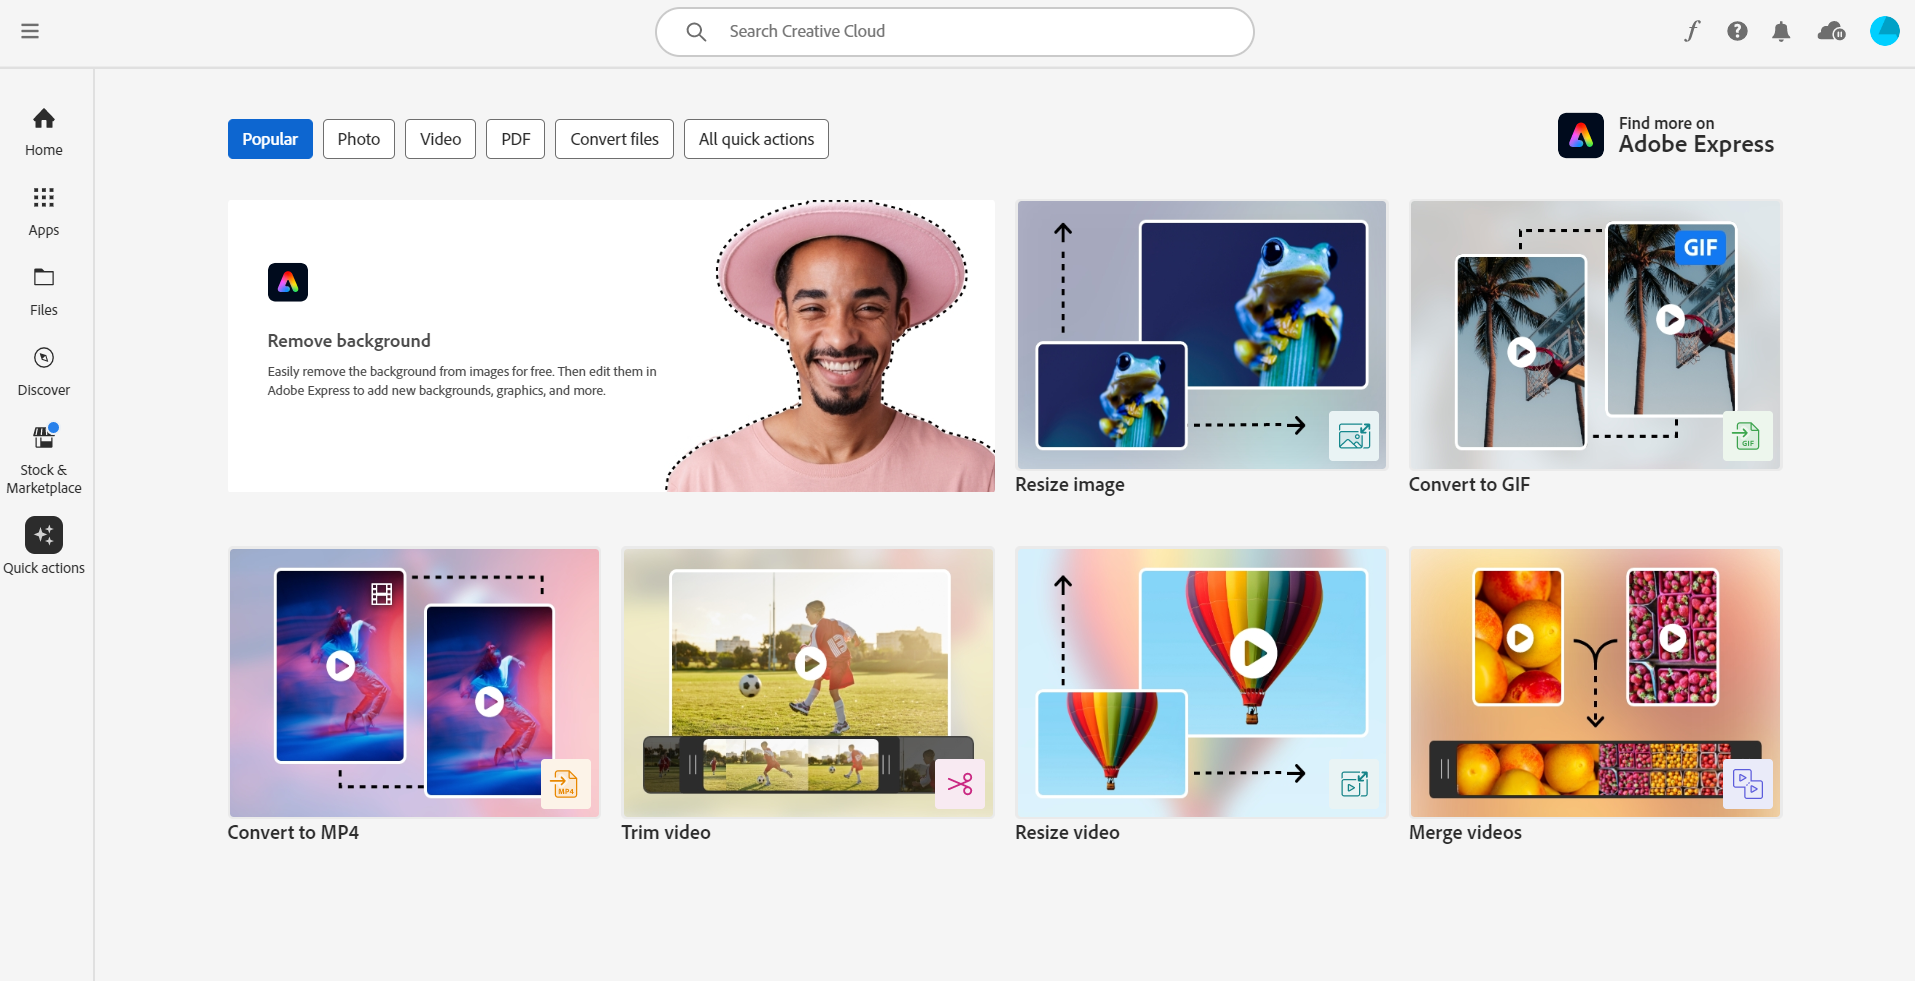Viewport: 1915px width, 981px height.
Task: Open the Merge videos label
Action: (x=1465, y=833)
